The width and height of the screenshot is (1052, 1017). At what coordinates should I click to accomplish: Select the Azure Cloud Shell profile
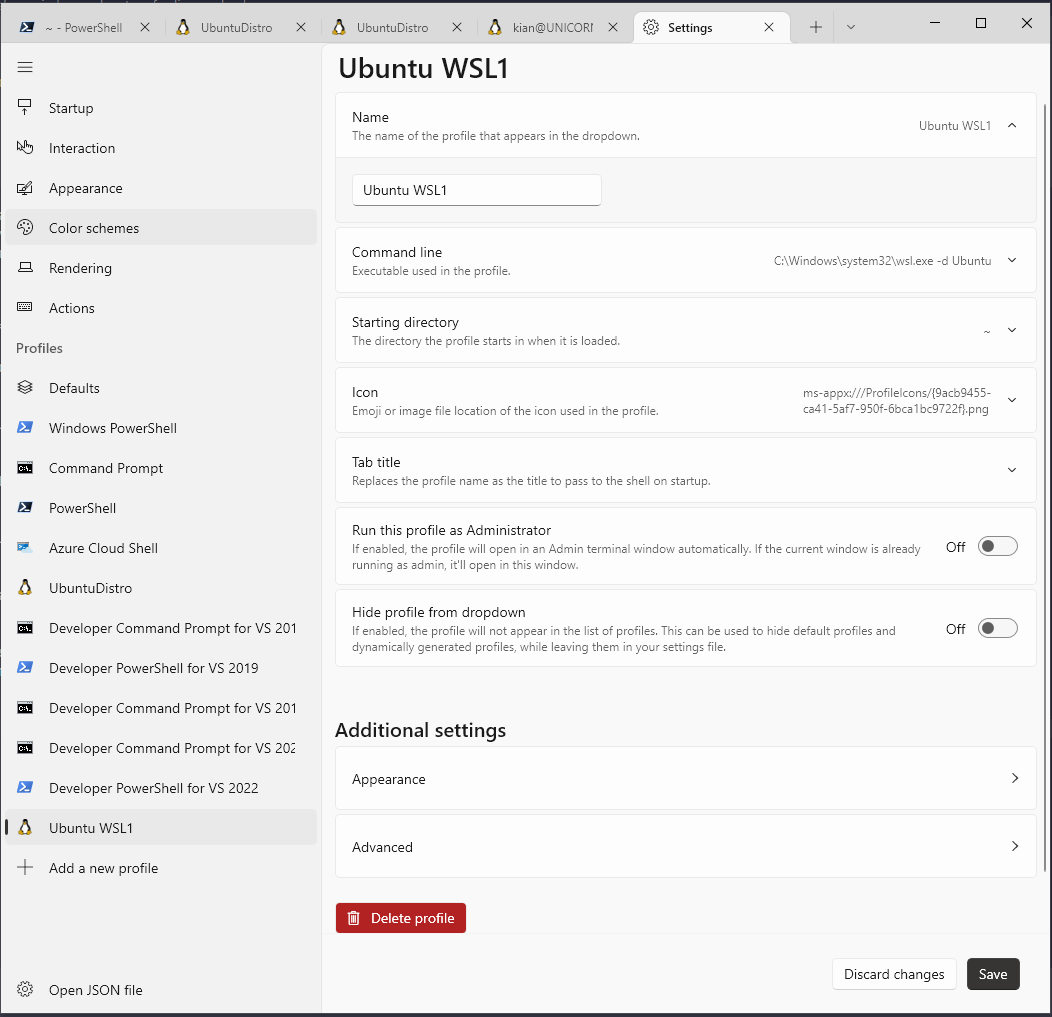click(x=103, y=548)
